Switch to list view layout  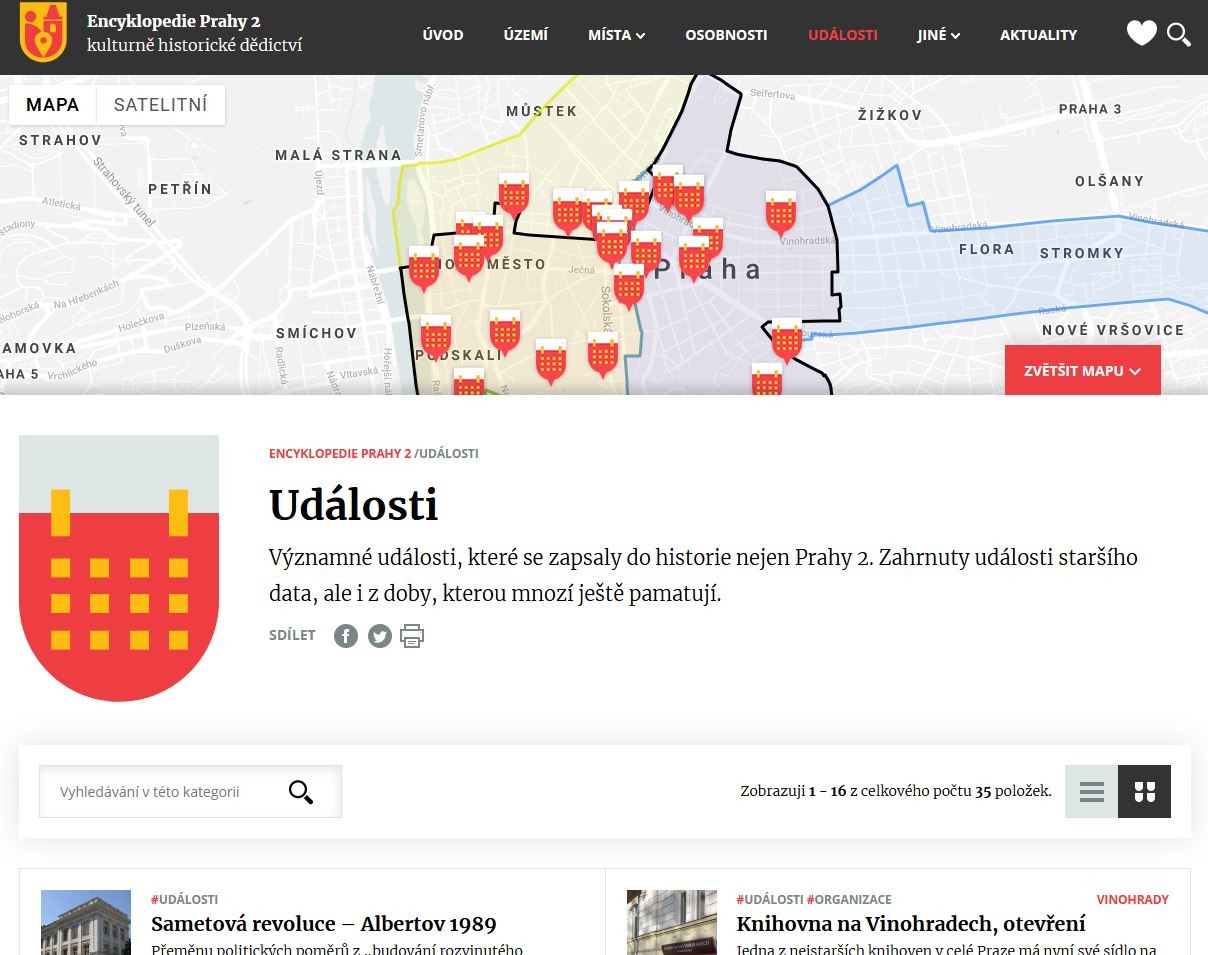(1091, 792)
